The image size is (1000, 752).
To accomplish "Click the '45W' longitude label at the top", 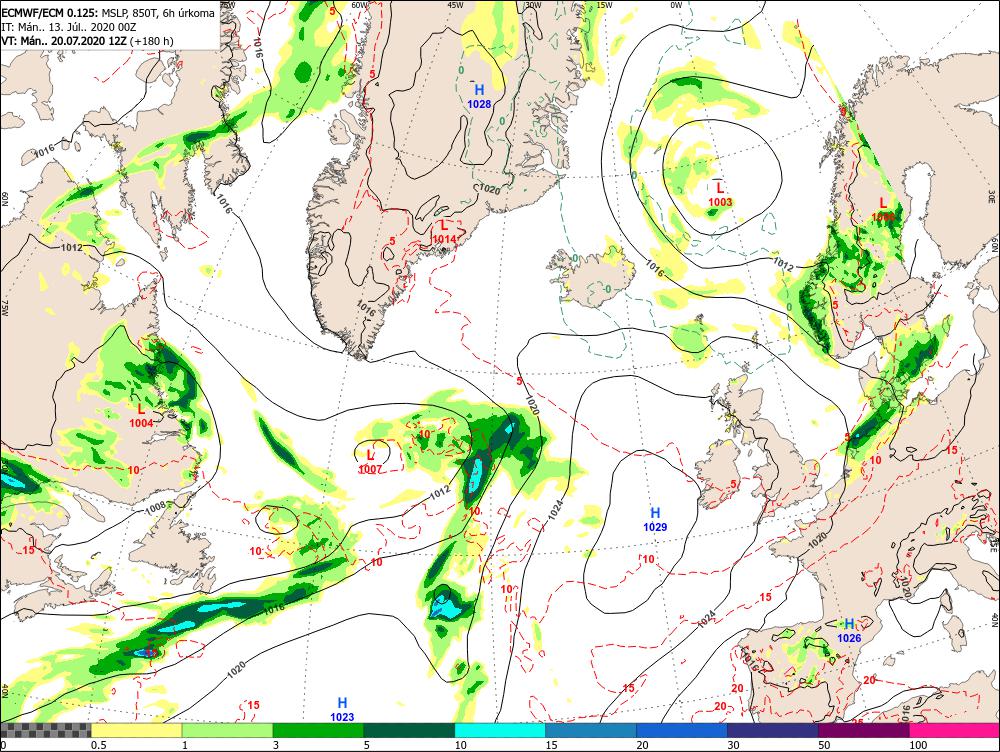I will [x=455, y=4].
